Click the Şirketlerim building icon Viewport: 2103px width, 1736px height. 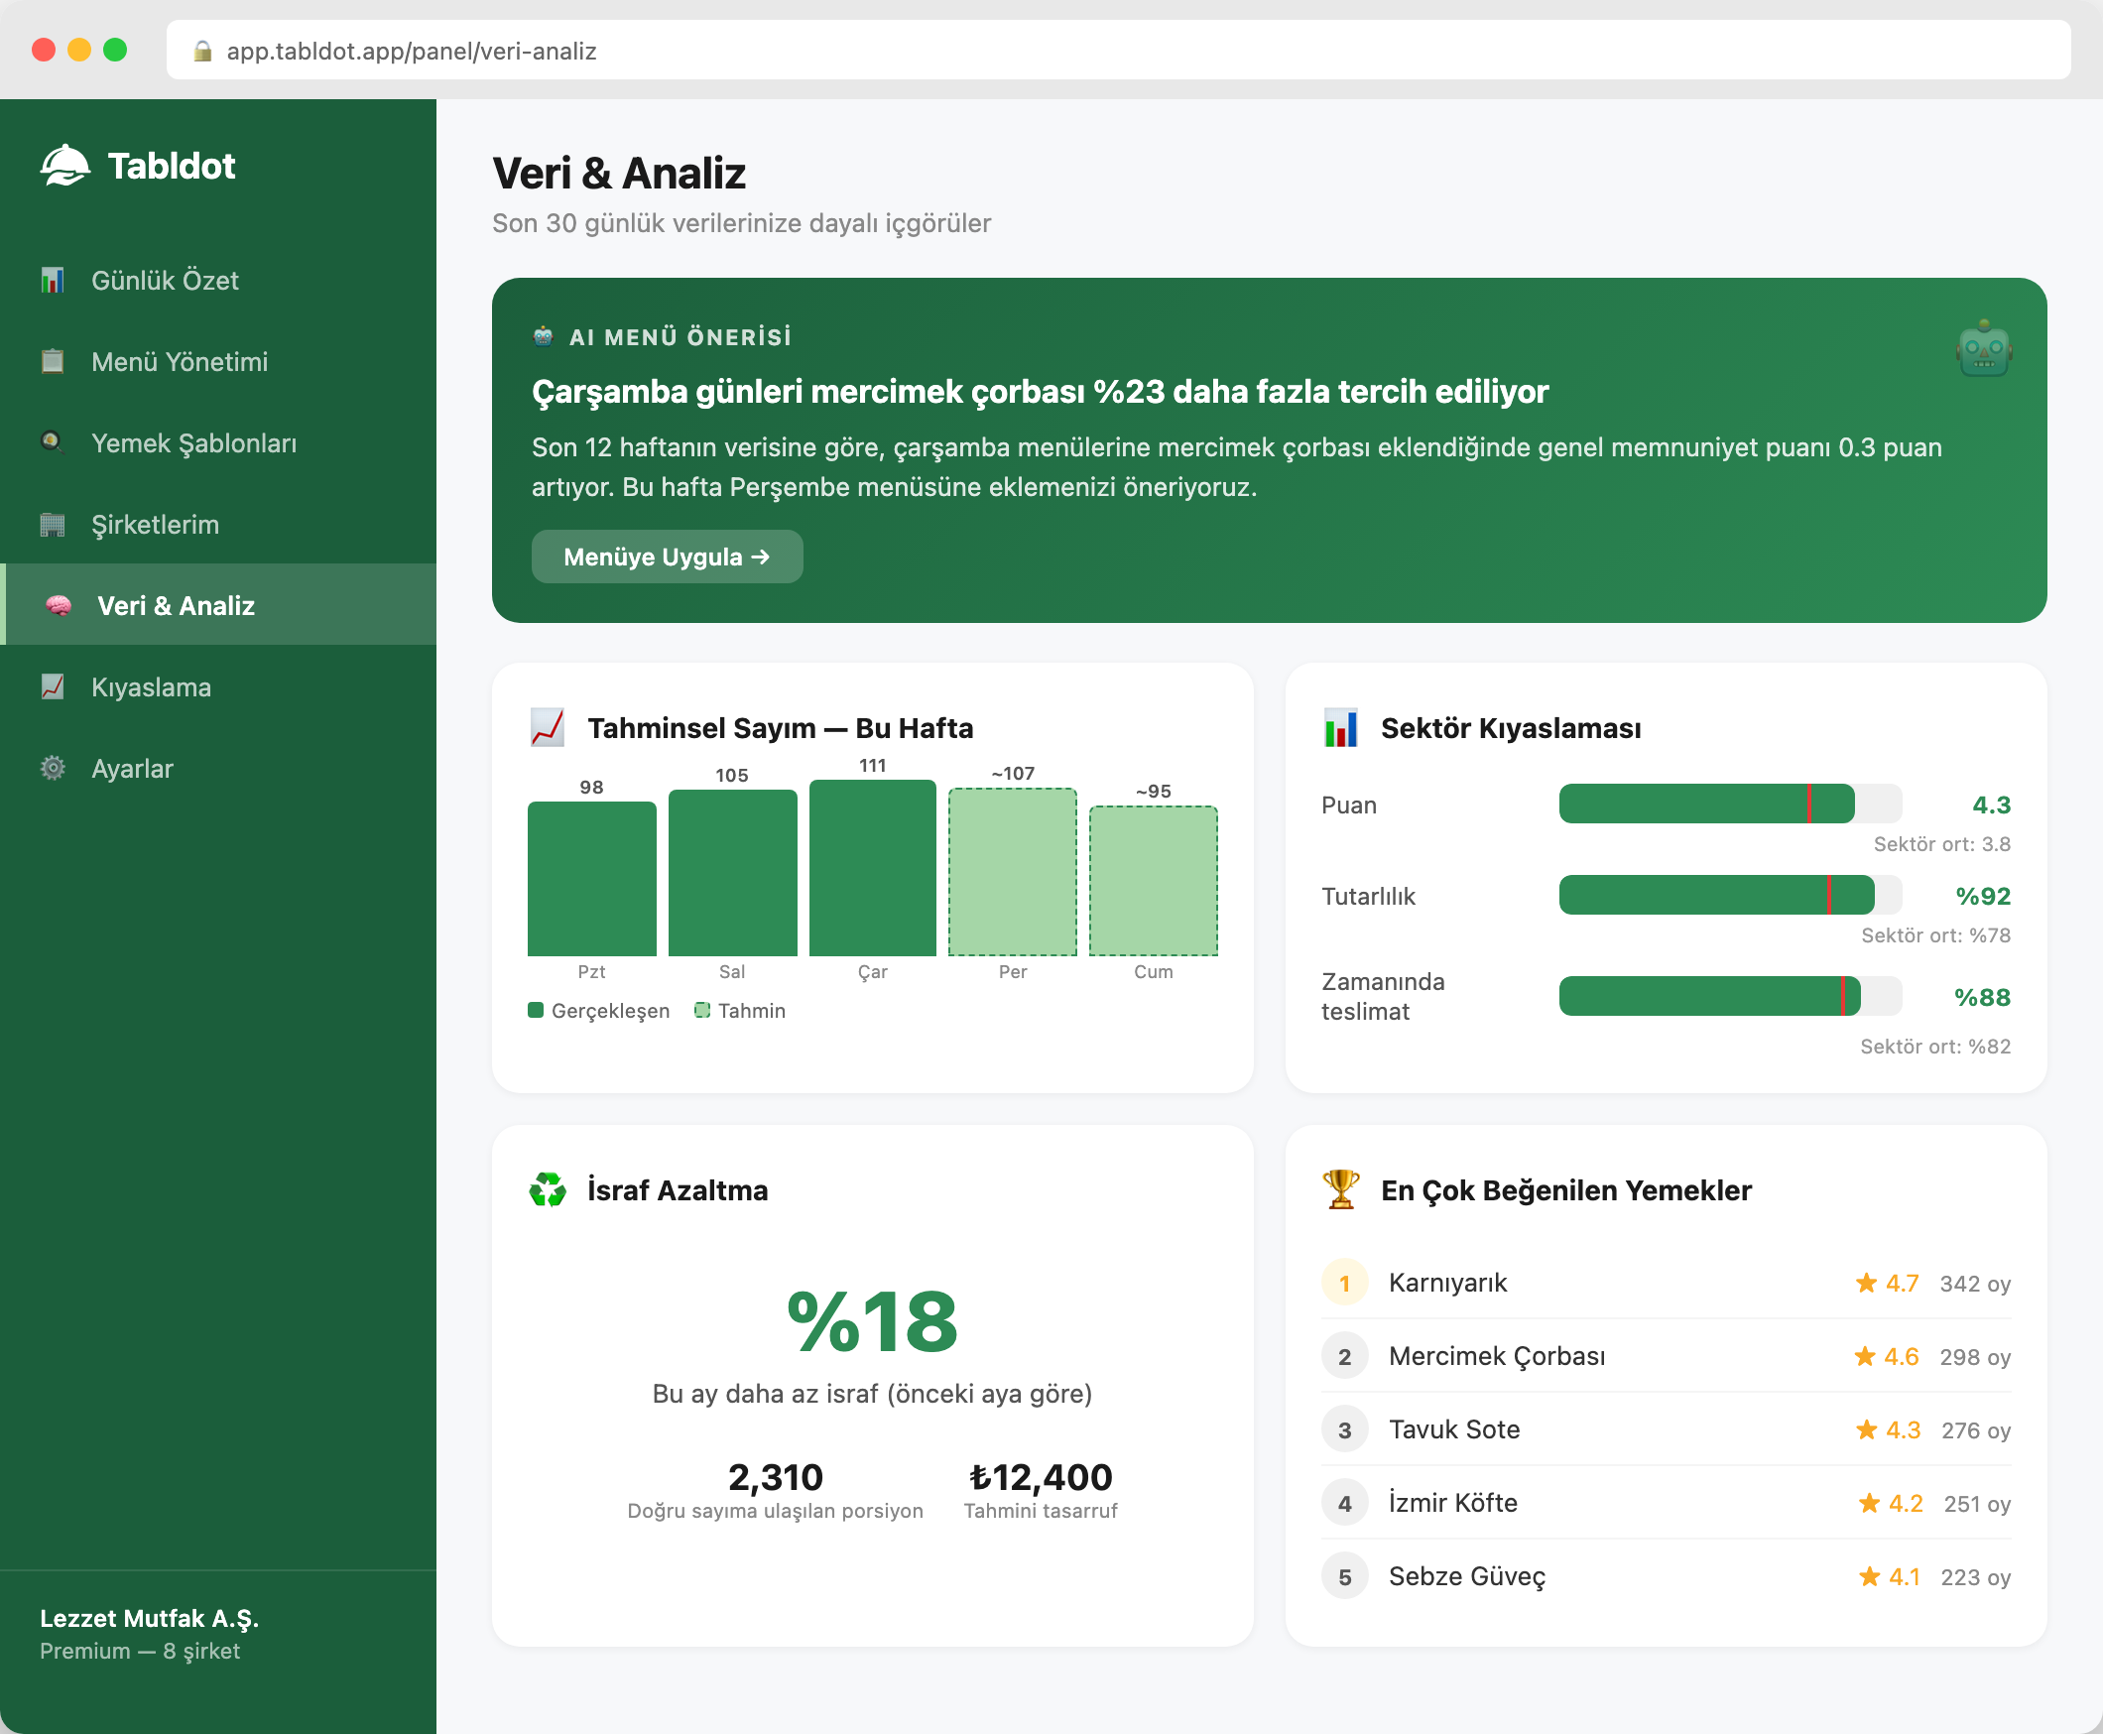point(53,524)
